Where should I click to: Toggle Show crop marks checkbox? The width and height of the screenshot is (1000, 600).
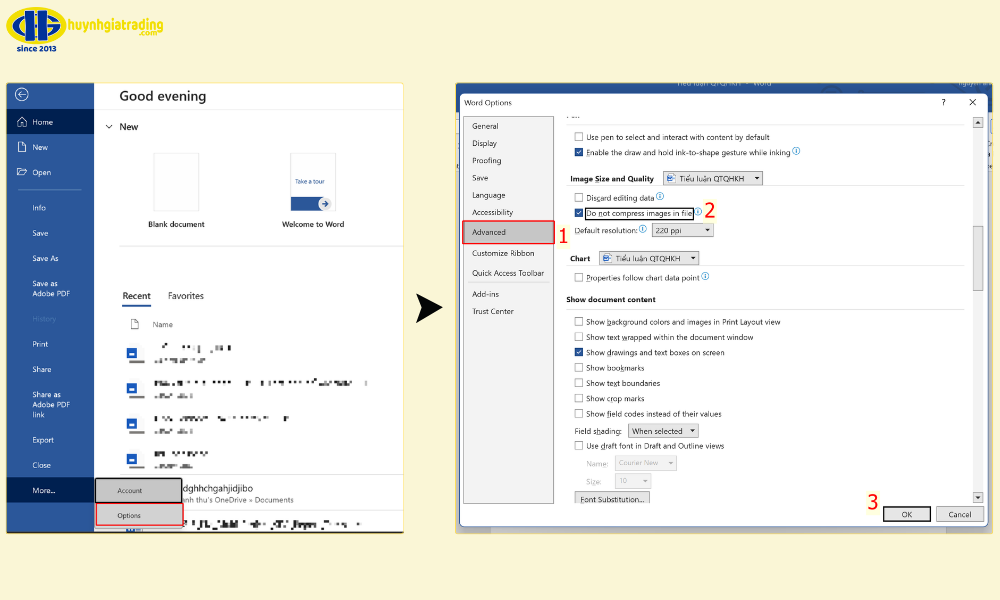coord(578,398)
